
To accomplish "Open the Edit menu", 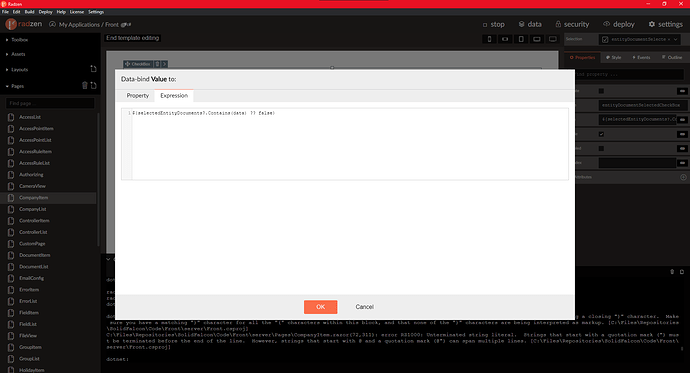I will point(16,12).
